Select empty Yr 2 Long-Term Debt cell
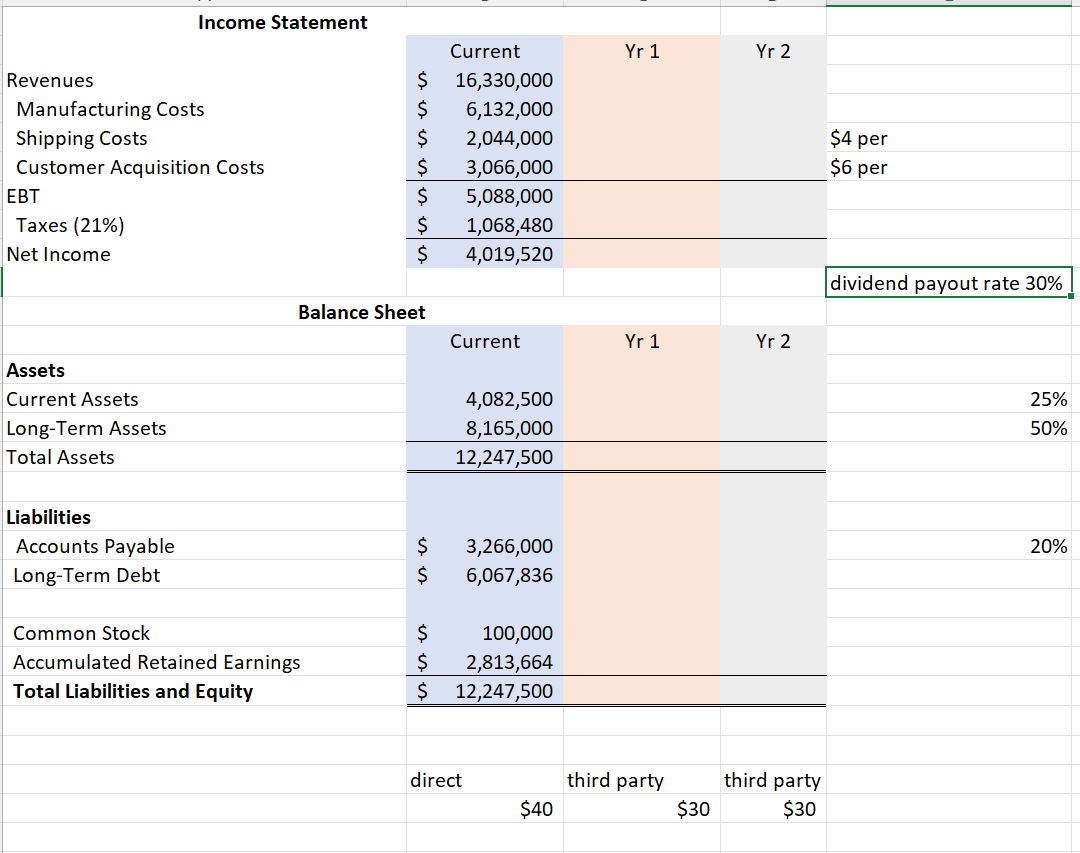Image resolution: width=1080 pixels, height=853 pixels. [773, 575]
